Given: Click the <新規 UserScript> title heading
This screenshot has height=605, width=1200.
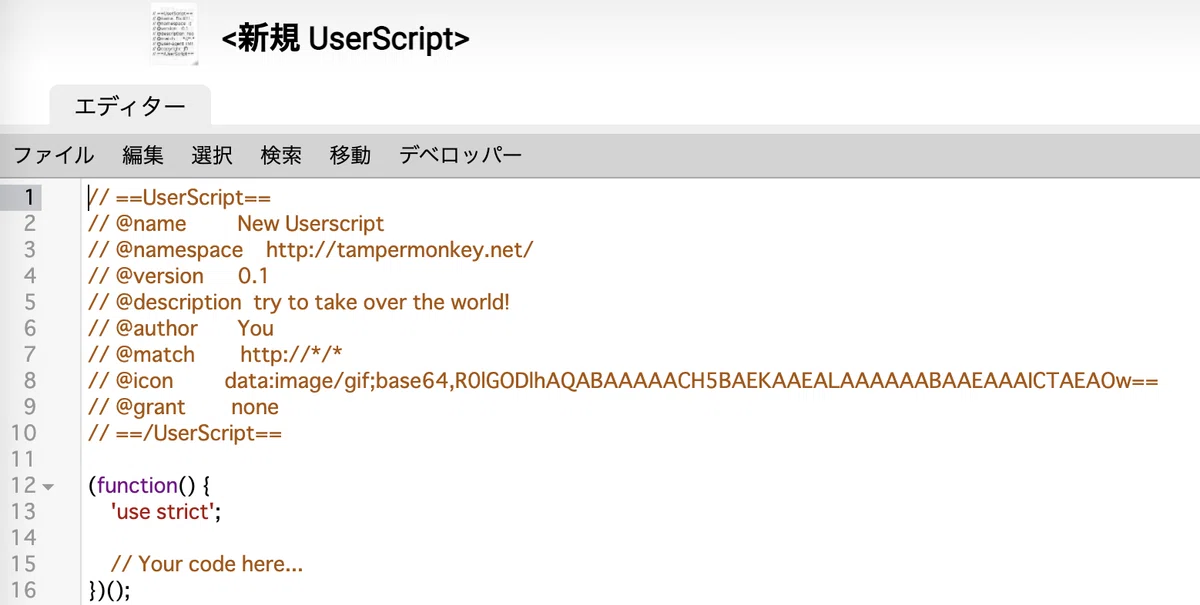Looking at the screenshot, I should point(346,39).
